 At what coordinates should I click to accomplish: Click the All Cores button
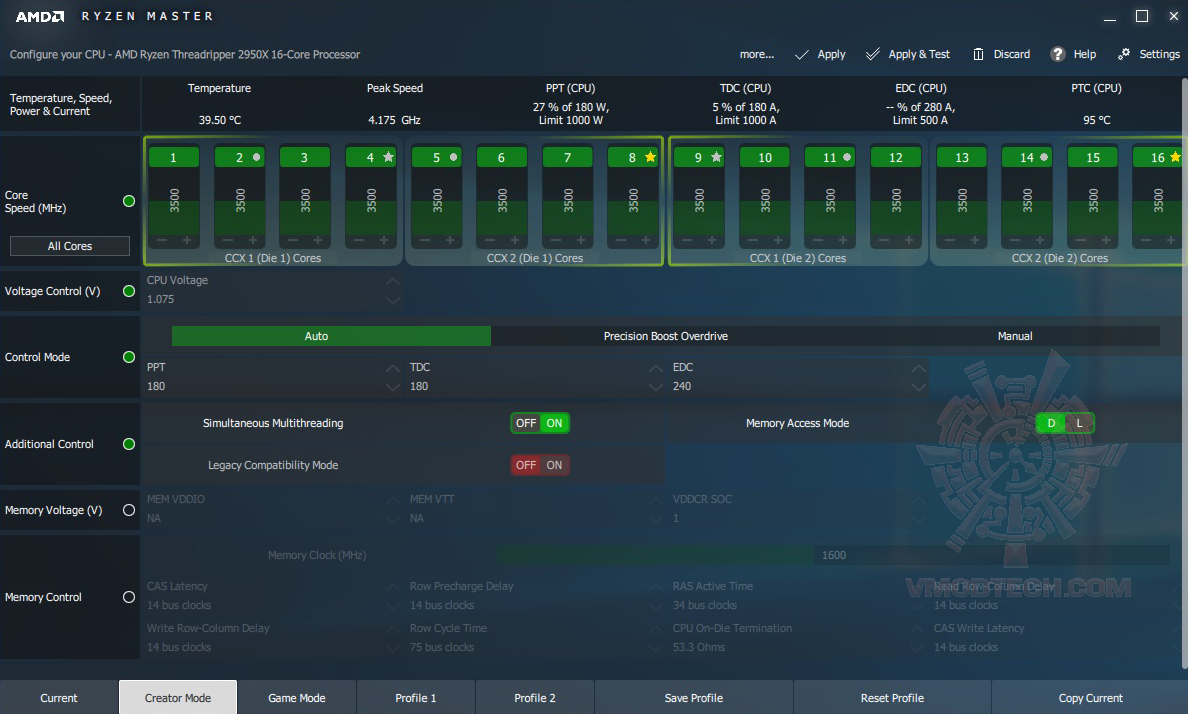(x=70, y=246)
